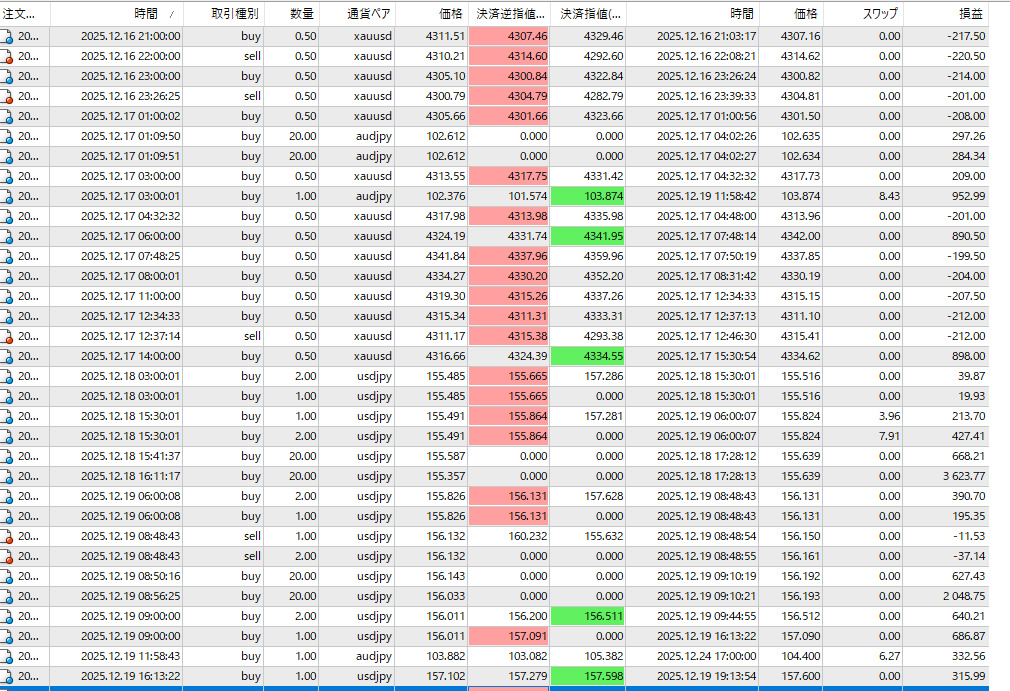Click the sell order icon for 2025.12.16 23:26:25

[6, 97]
